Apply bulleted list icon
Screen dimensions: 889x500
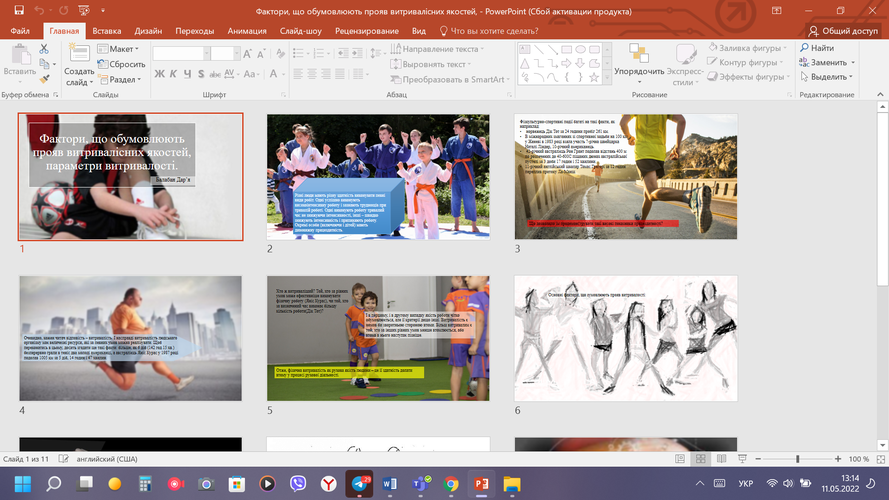point(298,53)
